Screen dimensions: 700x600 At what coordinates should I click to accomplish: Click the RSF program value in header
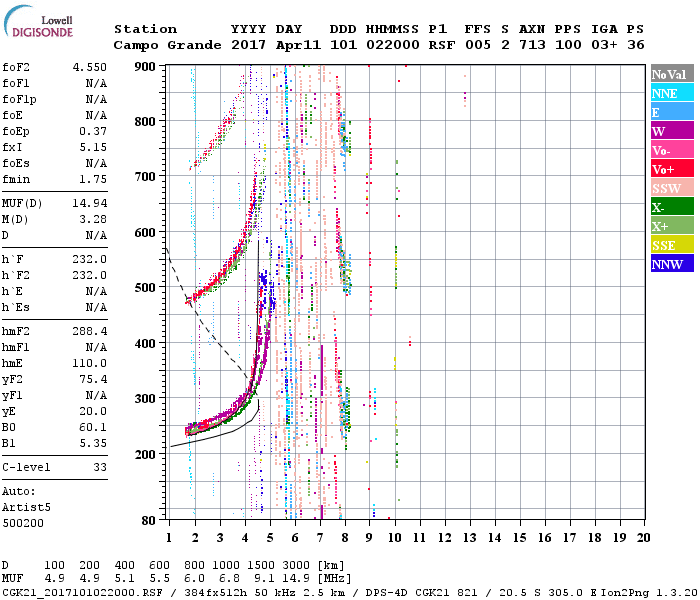click(442, 45)
